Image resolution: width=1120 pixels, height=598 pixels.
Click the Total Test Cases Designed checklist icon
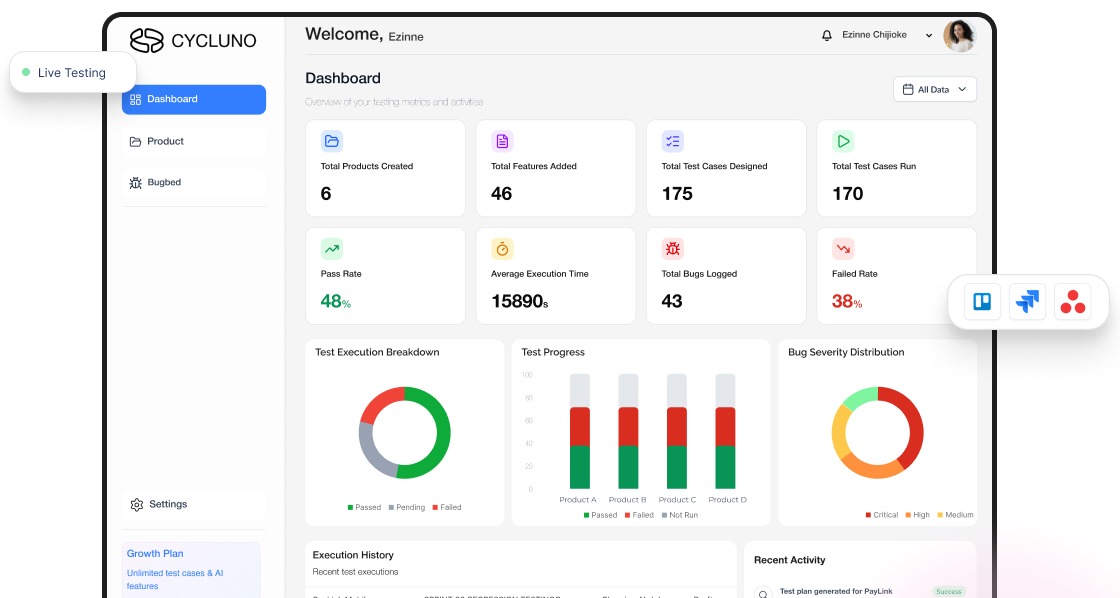point(673,141)
